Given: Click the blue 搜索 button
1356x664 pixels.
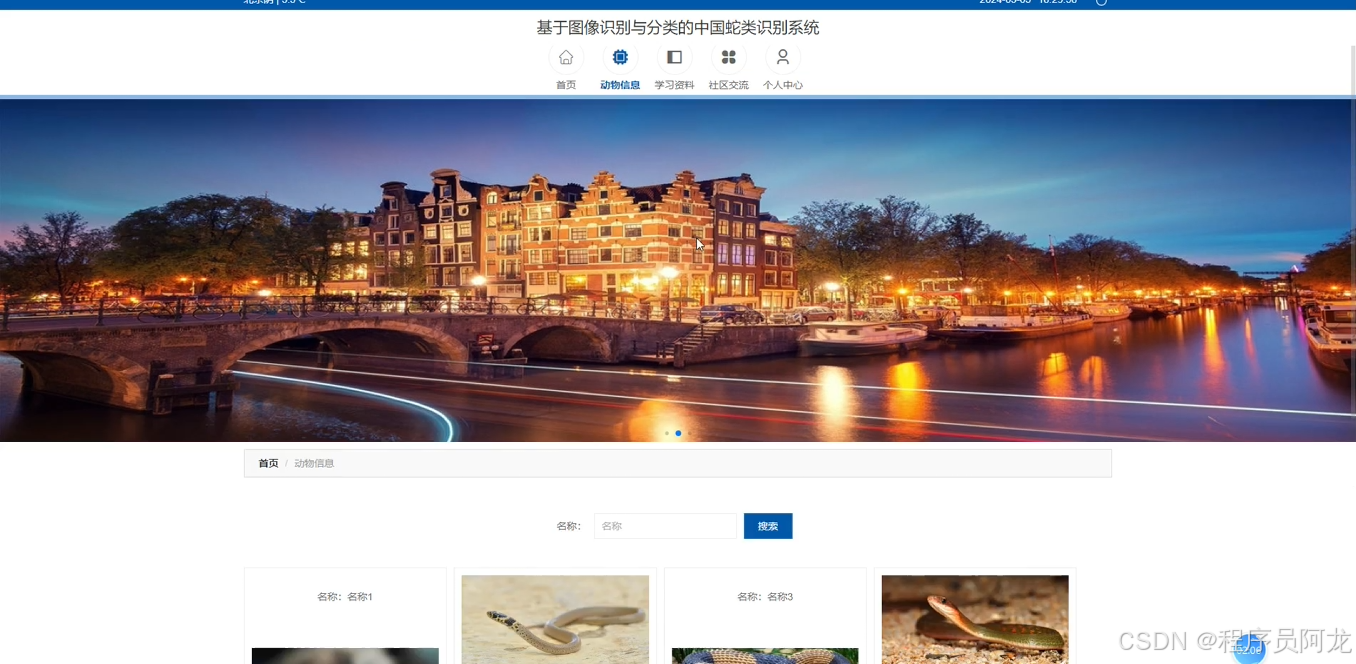Looking at the screenshot, I should coord(768,526).
